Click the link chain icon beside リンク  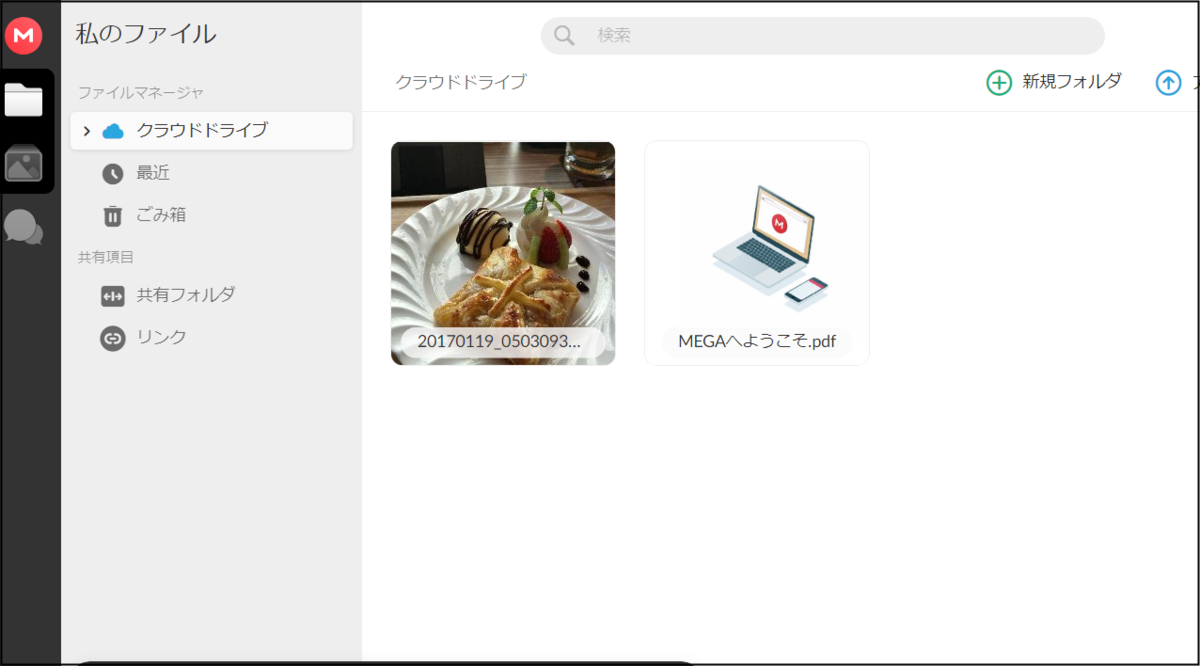112,337
